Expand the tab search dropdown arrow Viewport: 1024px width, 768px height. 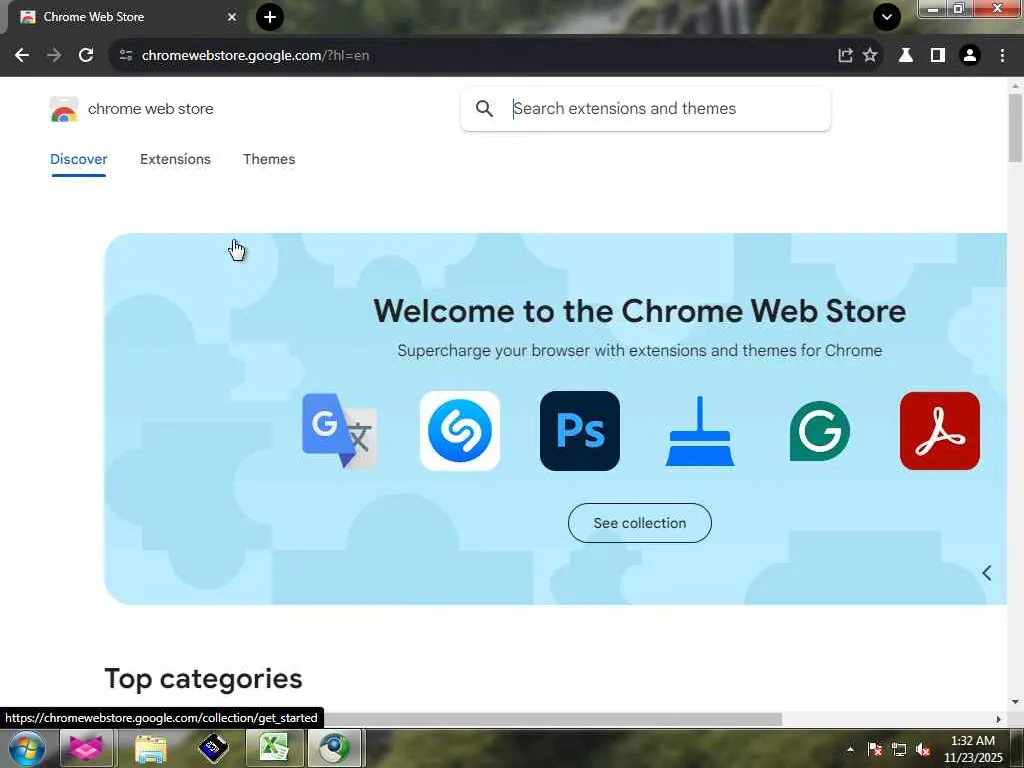pos(887,17)
